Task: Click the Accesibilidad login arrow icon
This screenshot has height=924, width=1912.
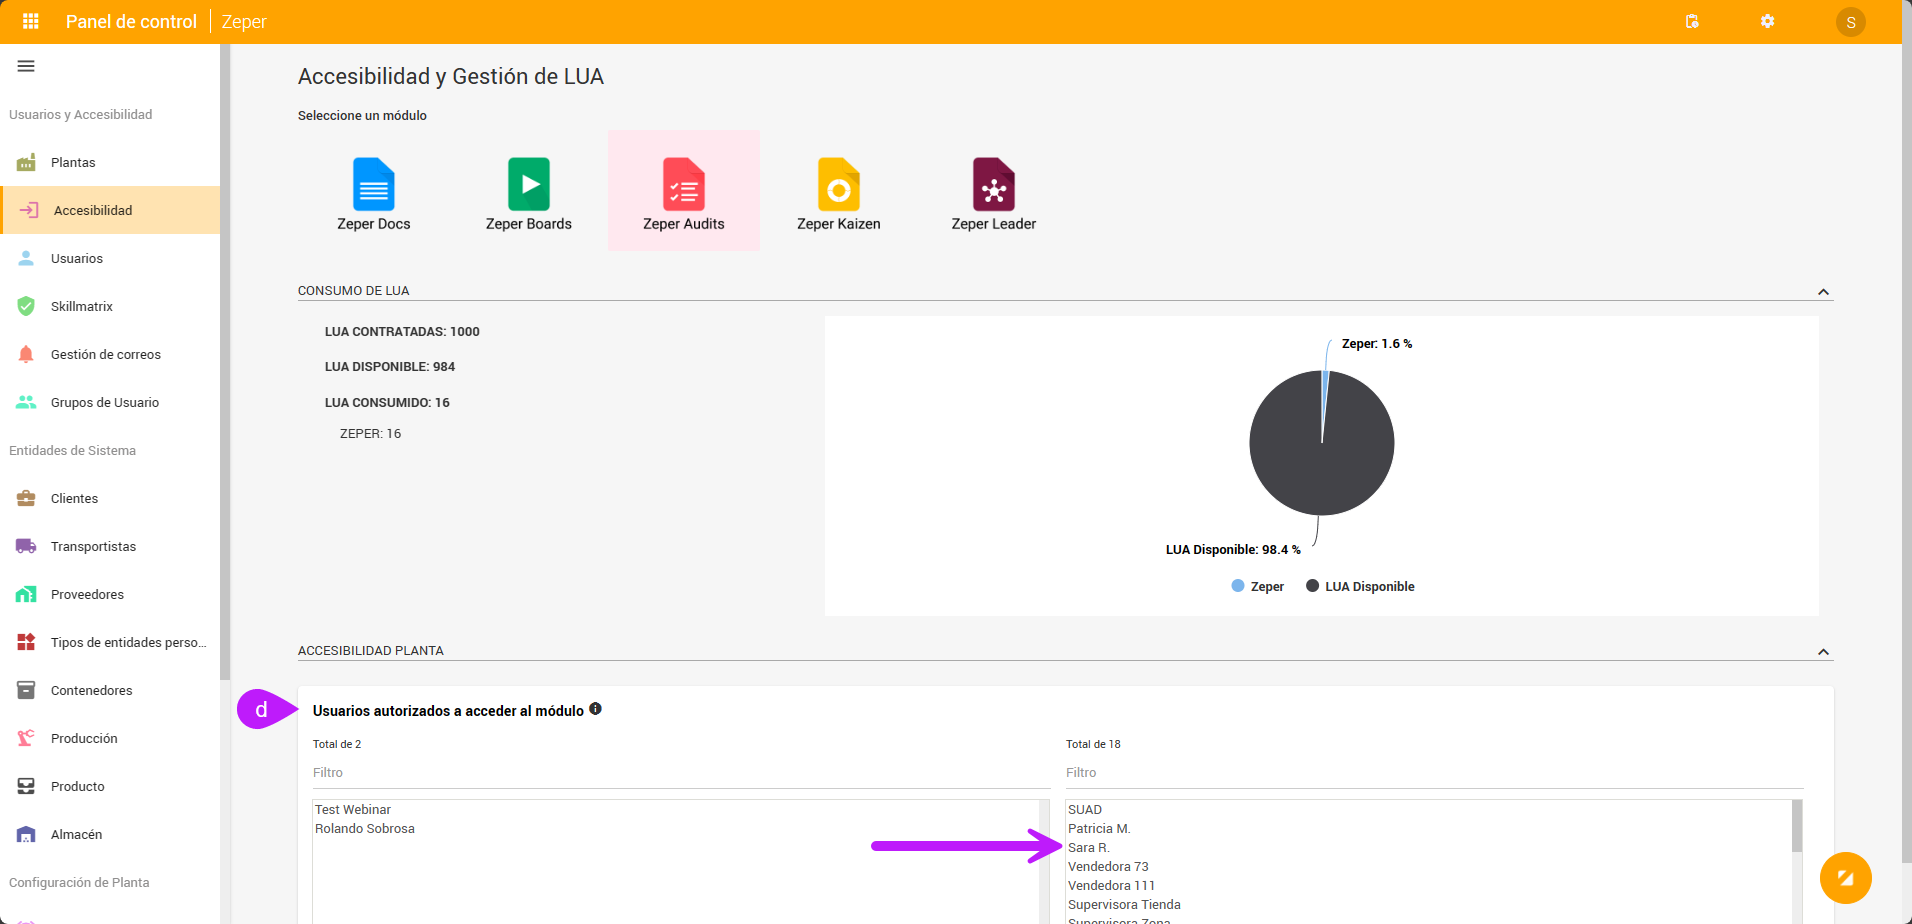Action: (x=29, y=210)
